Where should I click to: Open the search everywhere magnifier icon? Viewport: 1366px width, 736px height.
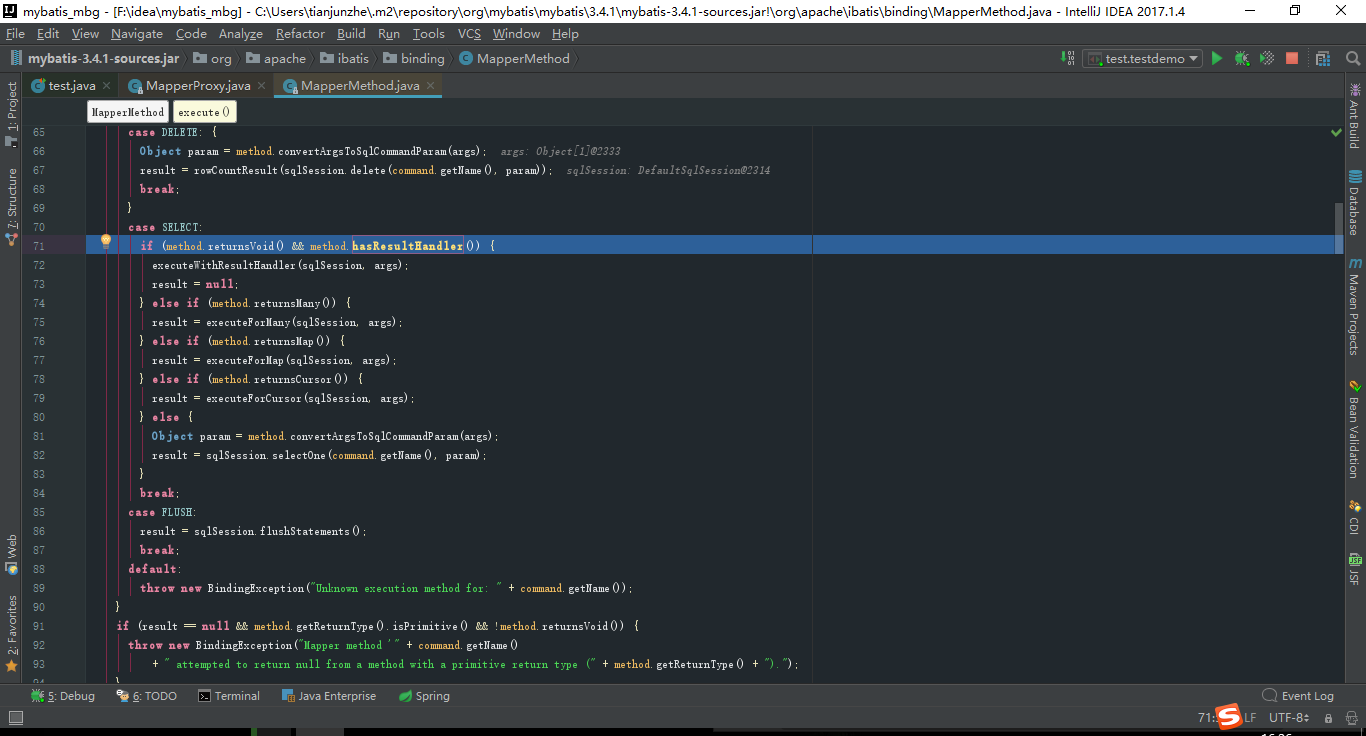tap(1353, 58)
